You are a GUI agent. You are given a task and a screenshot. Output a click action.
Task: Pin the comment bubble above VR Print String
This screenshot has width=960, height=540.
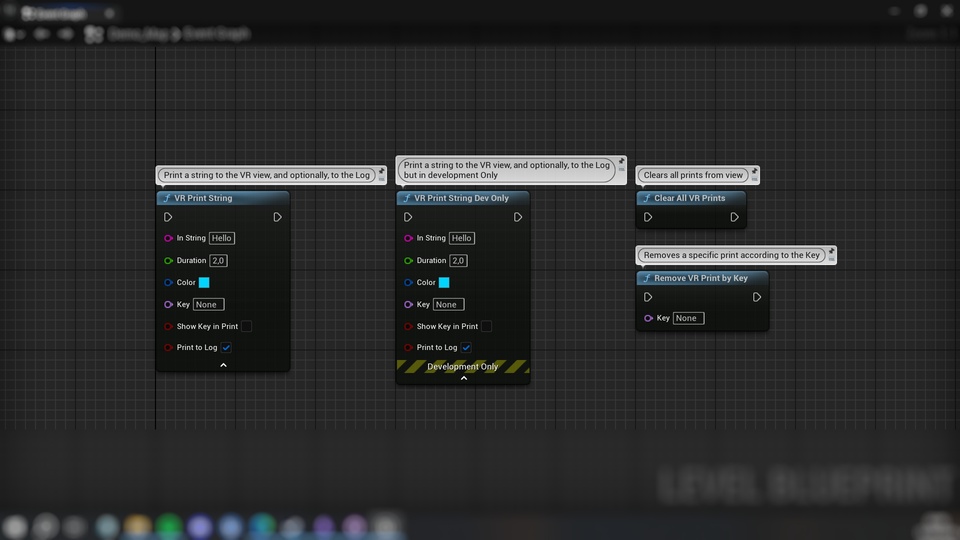[x=381, y=171]
